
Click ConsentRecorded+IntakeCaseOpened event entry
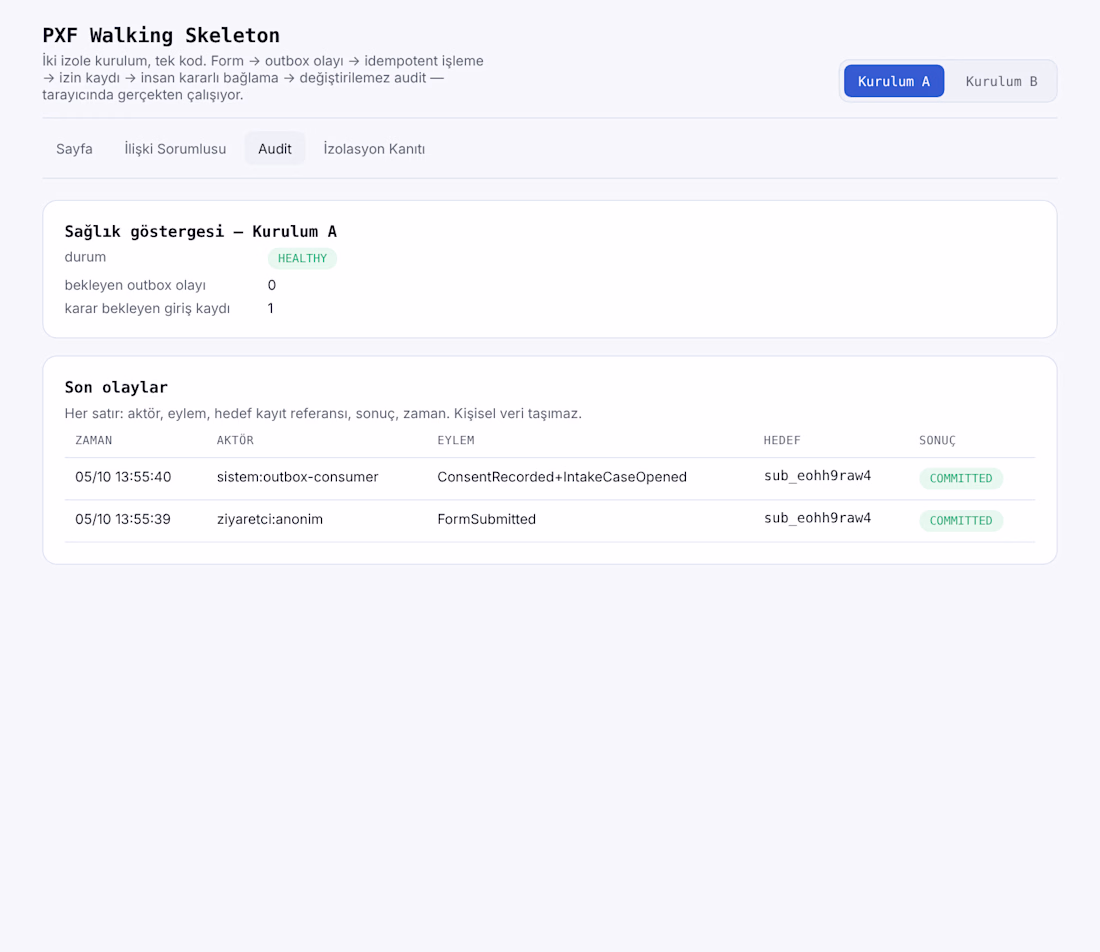click(562, 477)
